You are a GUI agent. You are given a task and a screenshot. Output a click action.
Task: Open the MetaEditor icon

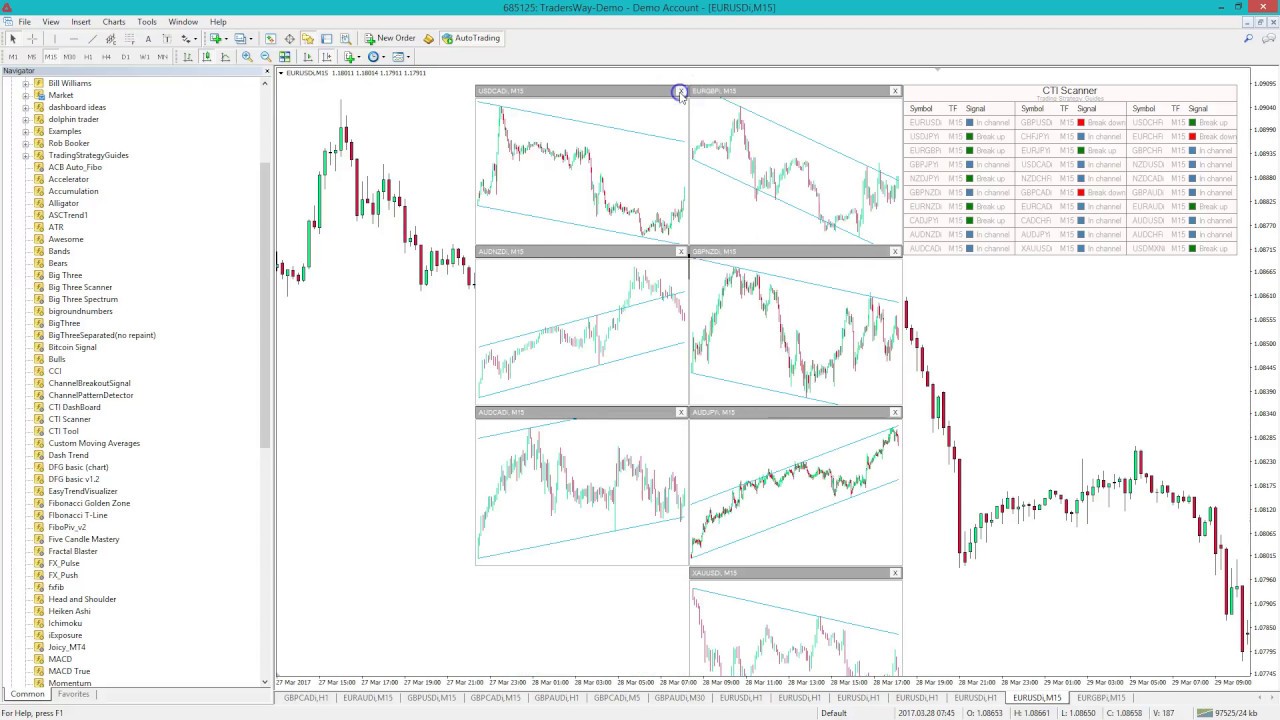(428, 38)
